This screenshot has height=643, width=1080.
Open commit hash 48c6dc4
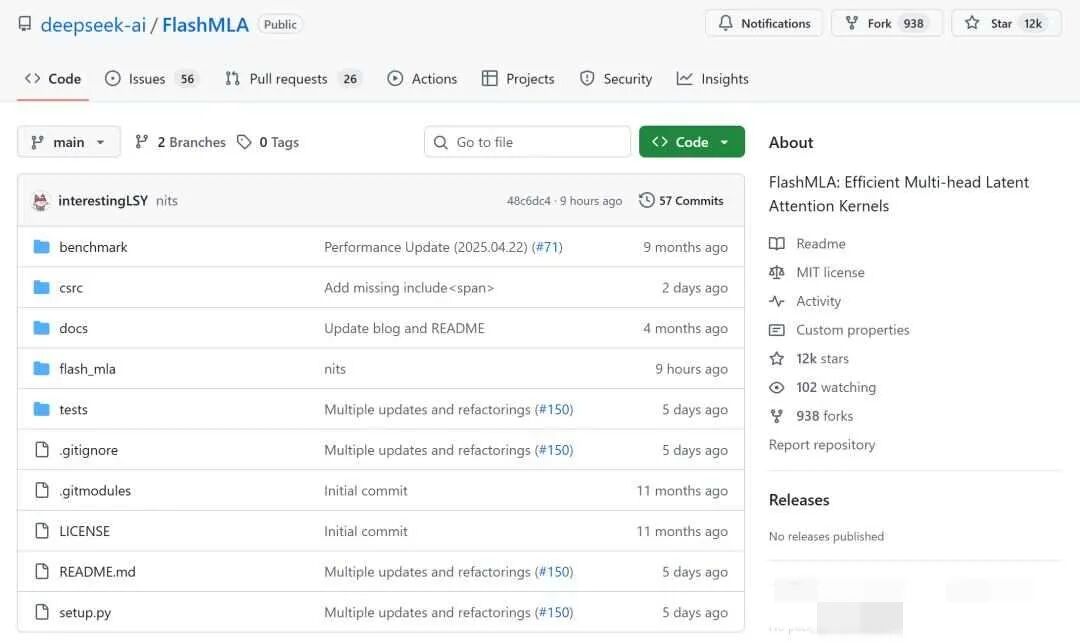pyautogui.click(x=528, y=201)
